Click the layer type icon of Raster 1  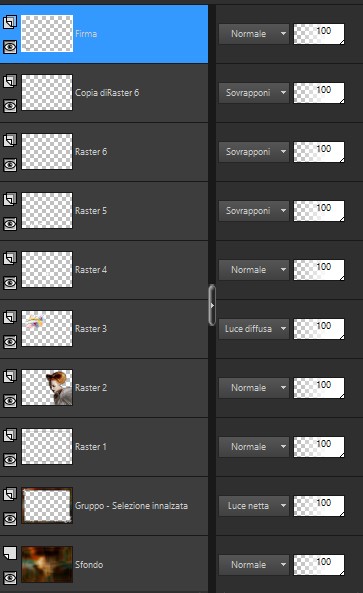10,435
